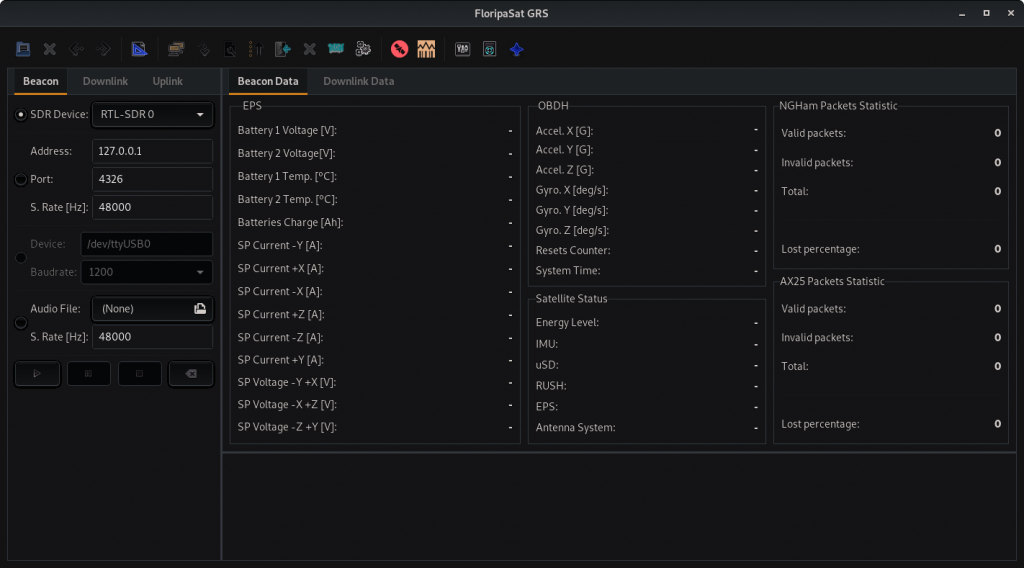Viewport: 1024px width, 568px height.
Task: Click the teal-colored toolbar icon
Action: click(336, 48)
